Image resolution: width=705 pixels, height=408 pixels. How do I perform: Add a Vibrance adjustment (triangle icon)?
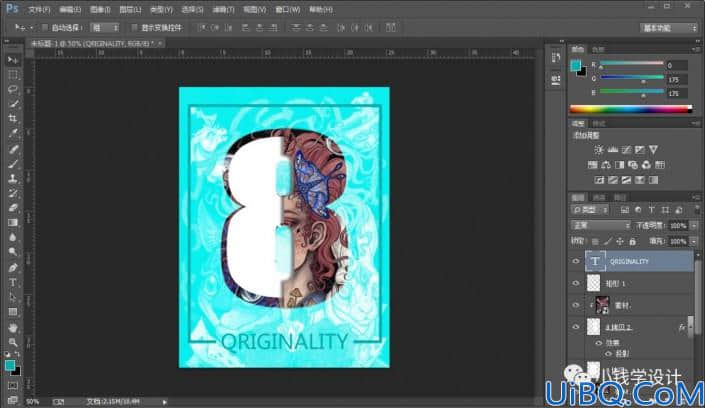pos(653,150)
